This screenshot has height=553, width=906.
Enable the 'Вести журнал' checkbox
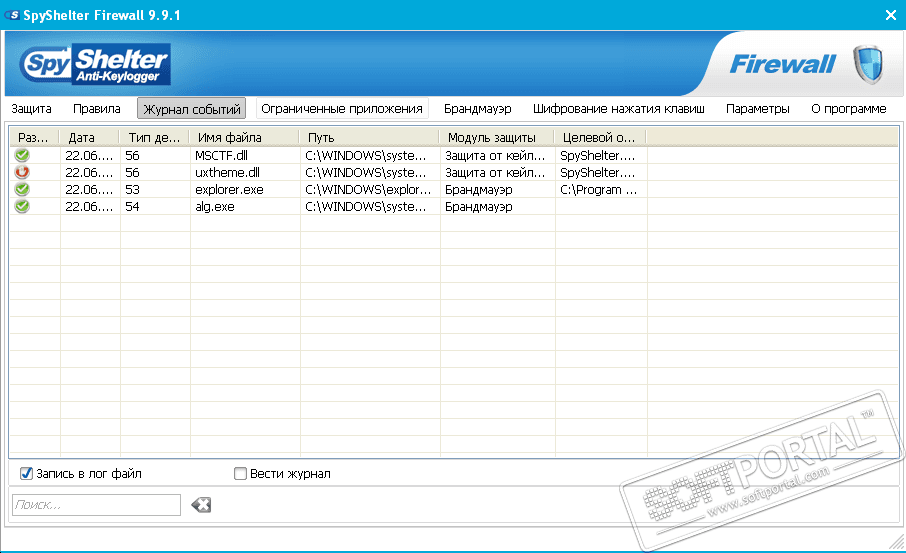pyautogui.click(x=240, y=474)
